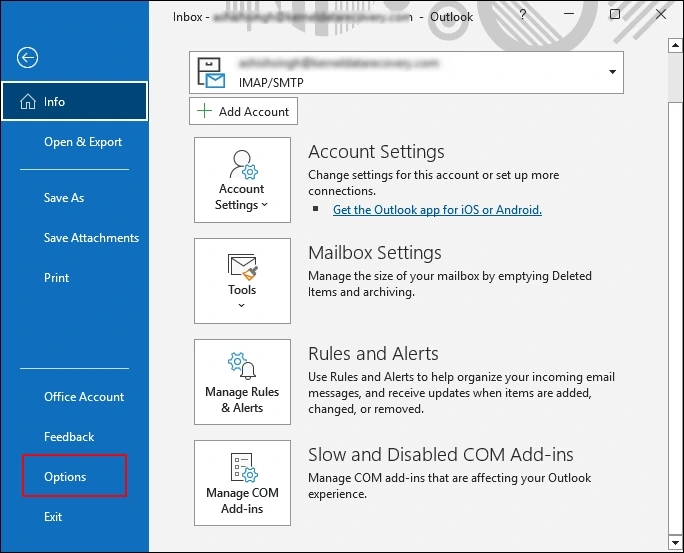
Task: Expand the Tools chevron arrow
Action: point(242,306)
